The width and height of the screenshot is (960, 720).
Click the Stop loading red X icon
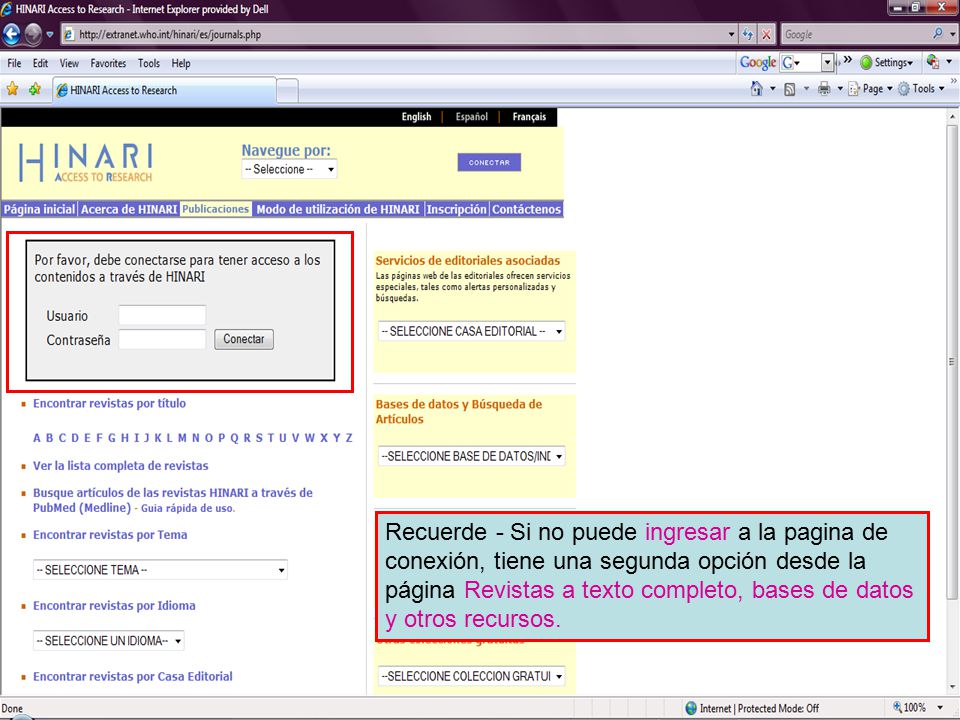(x=766, y=34)
